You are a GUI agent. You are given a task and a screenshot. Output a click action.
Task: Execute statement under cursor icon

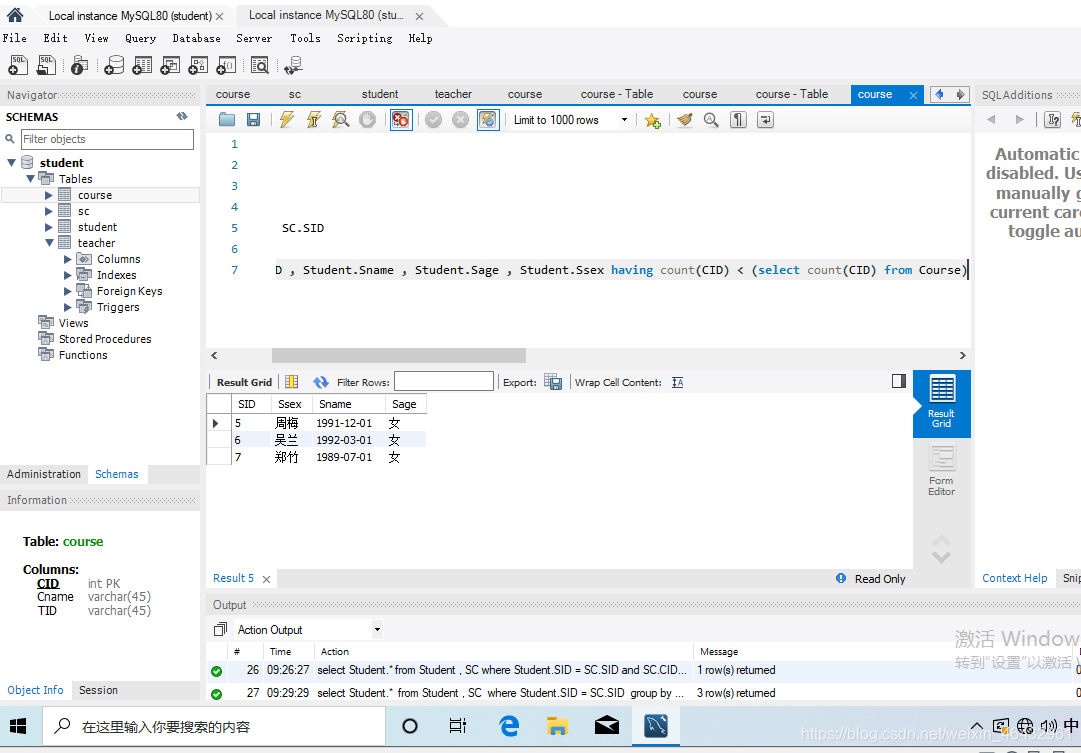pyautogui.click(x=314, y=119)
